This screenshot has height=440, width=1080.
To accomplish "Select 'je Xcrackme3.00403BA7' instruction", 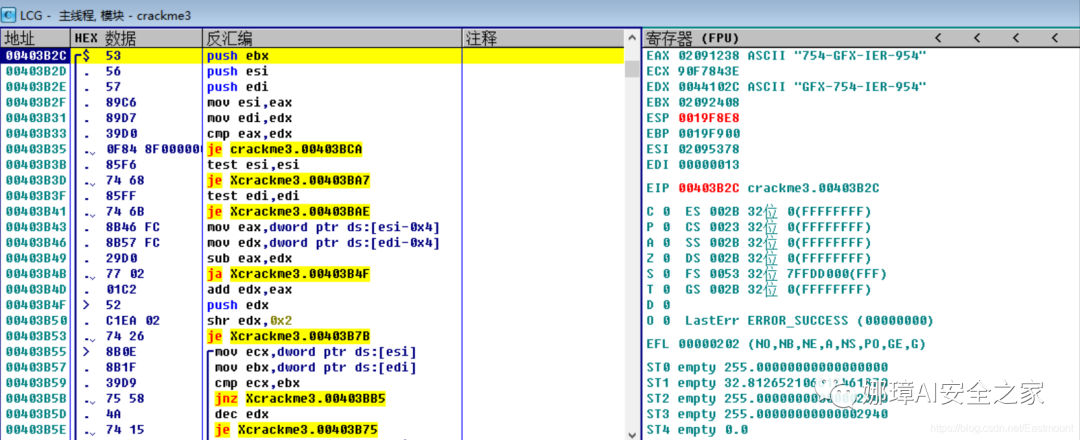I will point(288,180).
